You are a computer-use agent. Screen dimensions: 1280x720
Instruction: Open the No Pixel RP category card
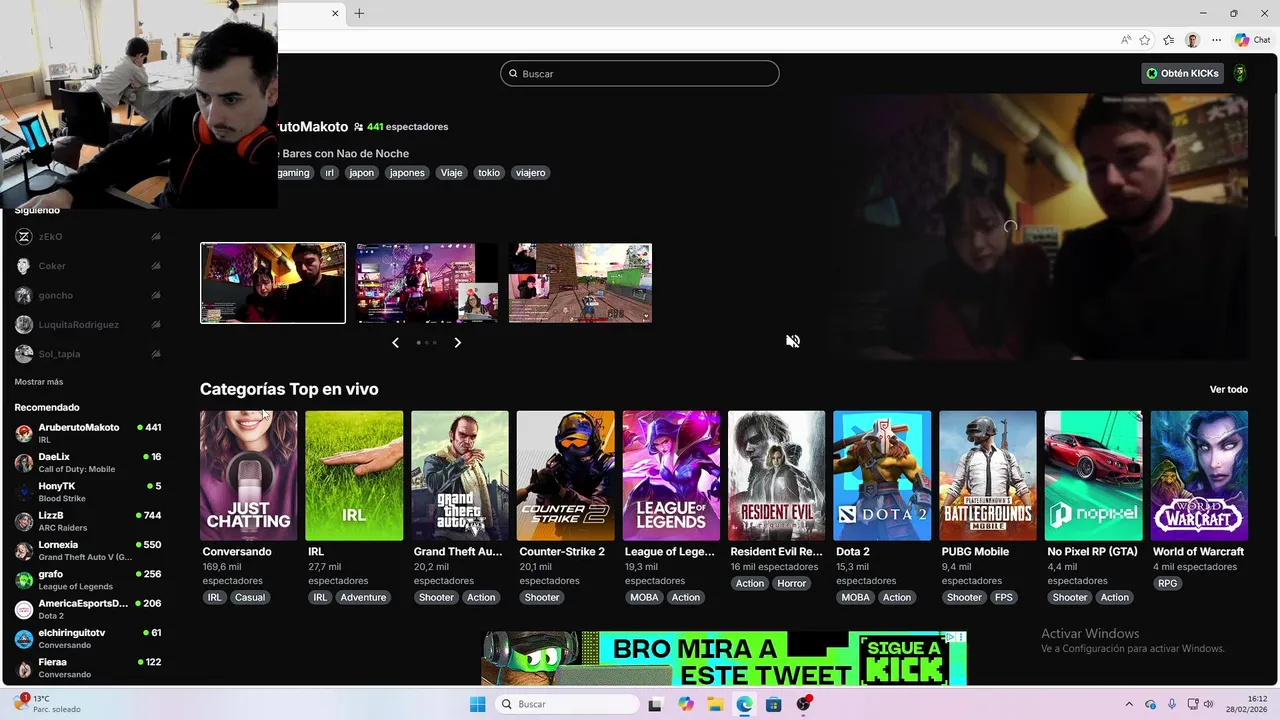coord(1094,476)
